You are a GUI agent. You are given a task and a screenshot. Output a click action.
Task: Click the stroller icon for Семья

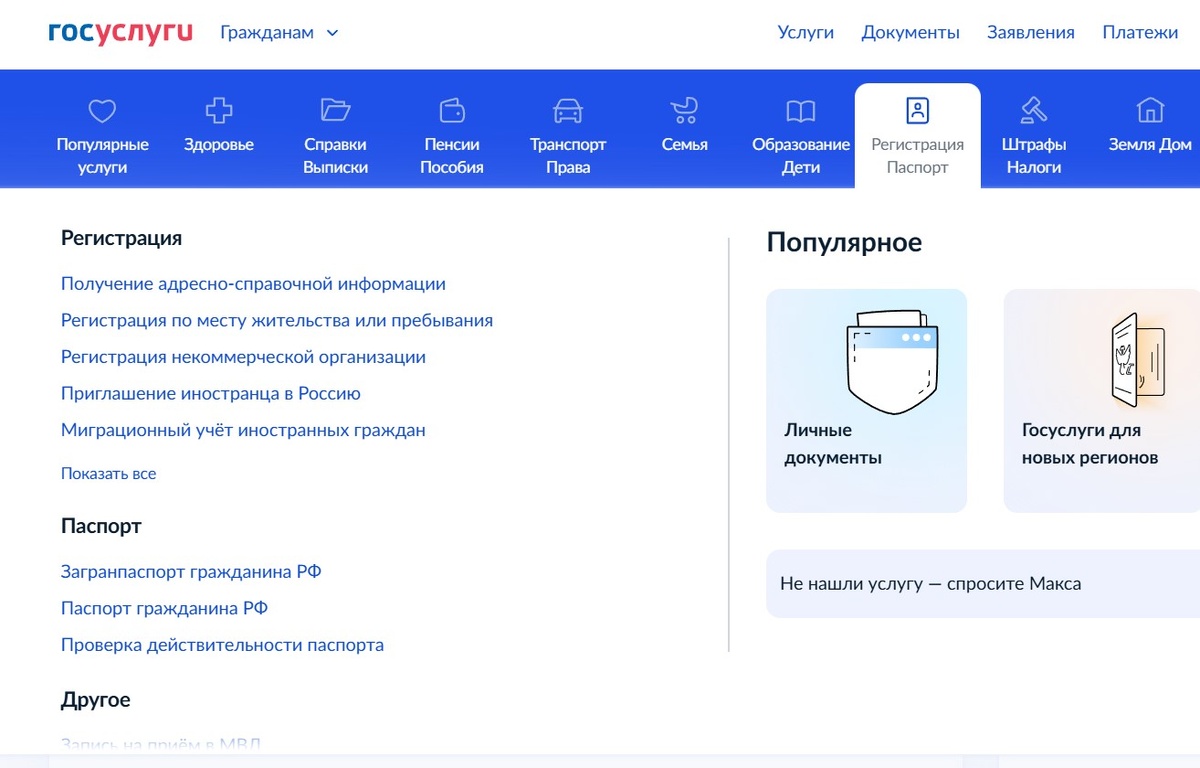(x=684, y=111)
